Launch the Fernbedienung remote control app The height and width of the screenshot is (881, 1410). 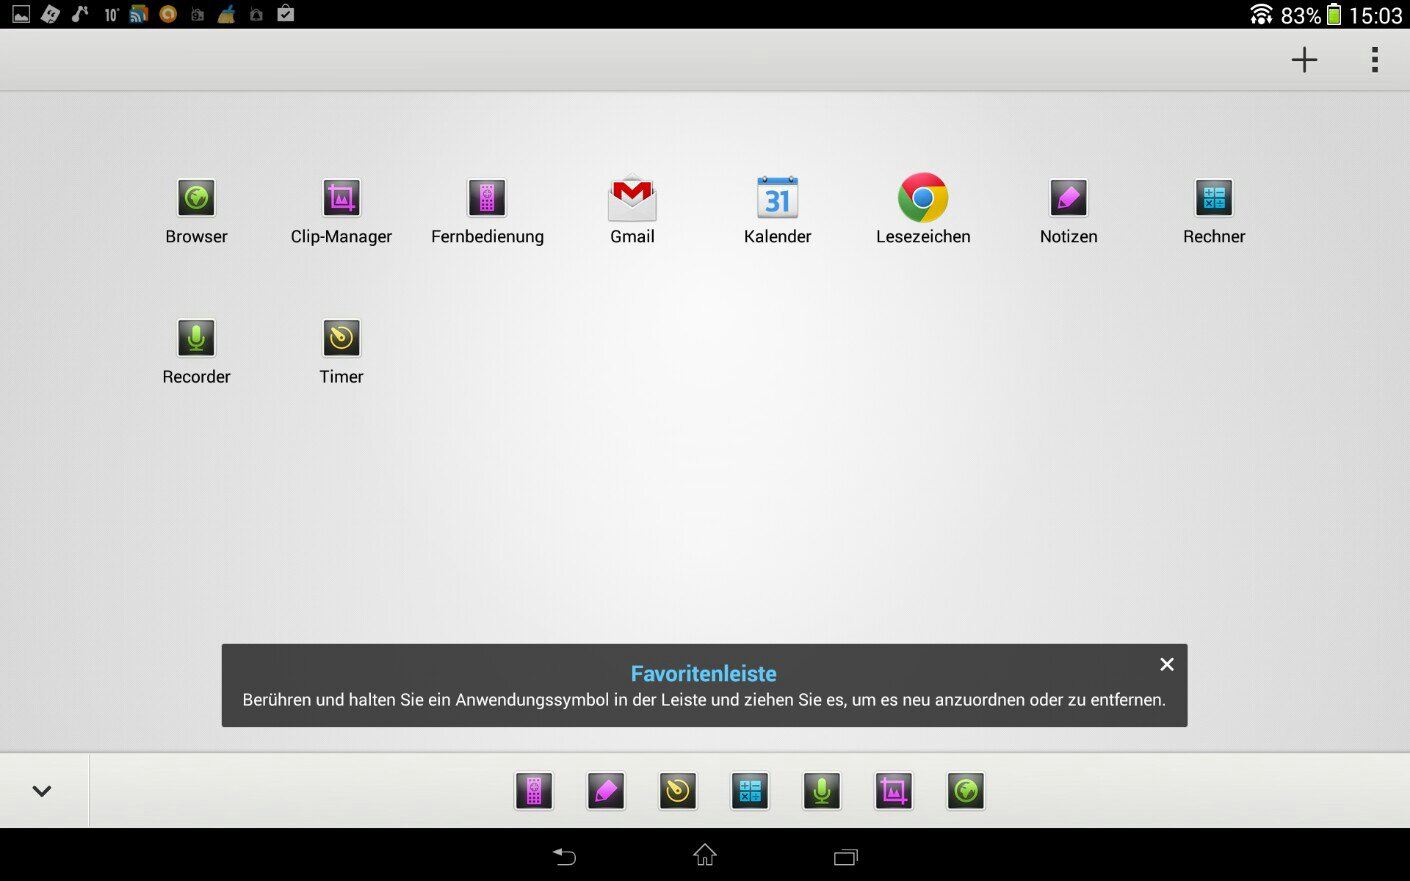[x=487, y=198]
